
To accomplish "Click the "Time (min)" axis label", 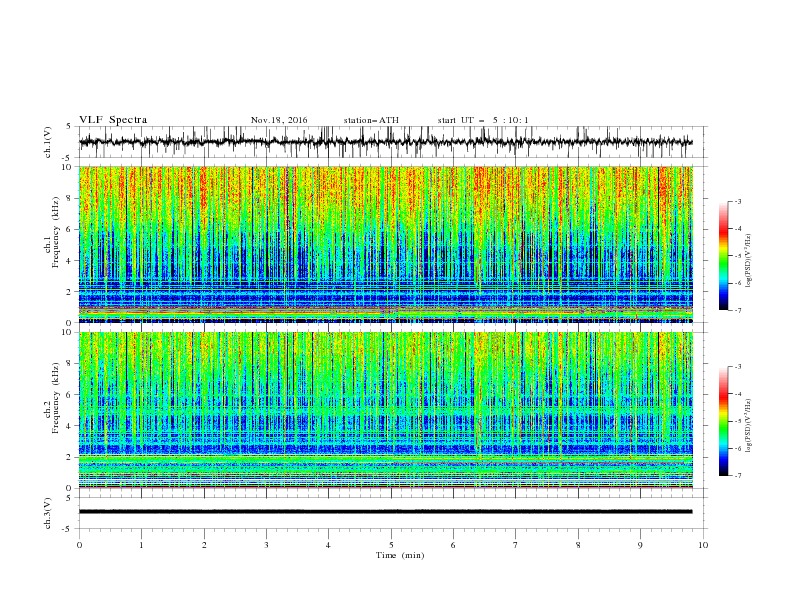I will tap(400, 555).
